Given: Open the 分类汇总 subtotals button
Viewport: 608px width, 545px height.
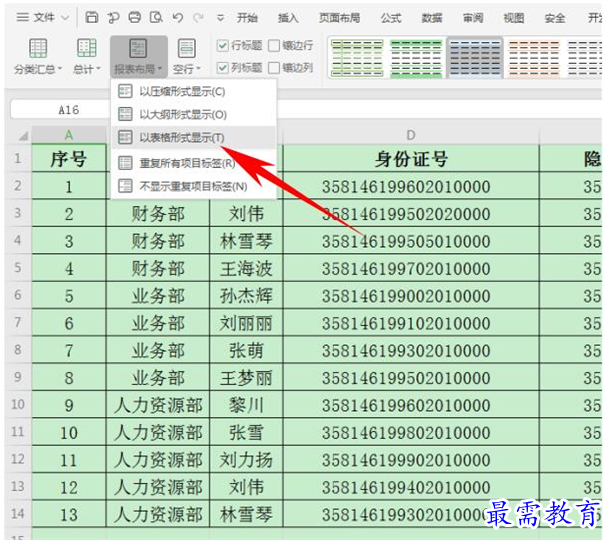Looking at the screenshot, I should pos(38,57).
